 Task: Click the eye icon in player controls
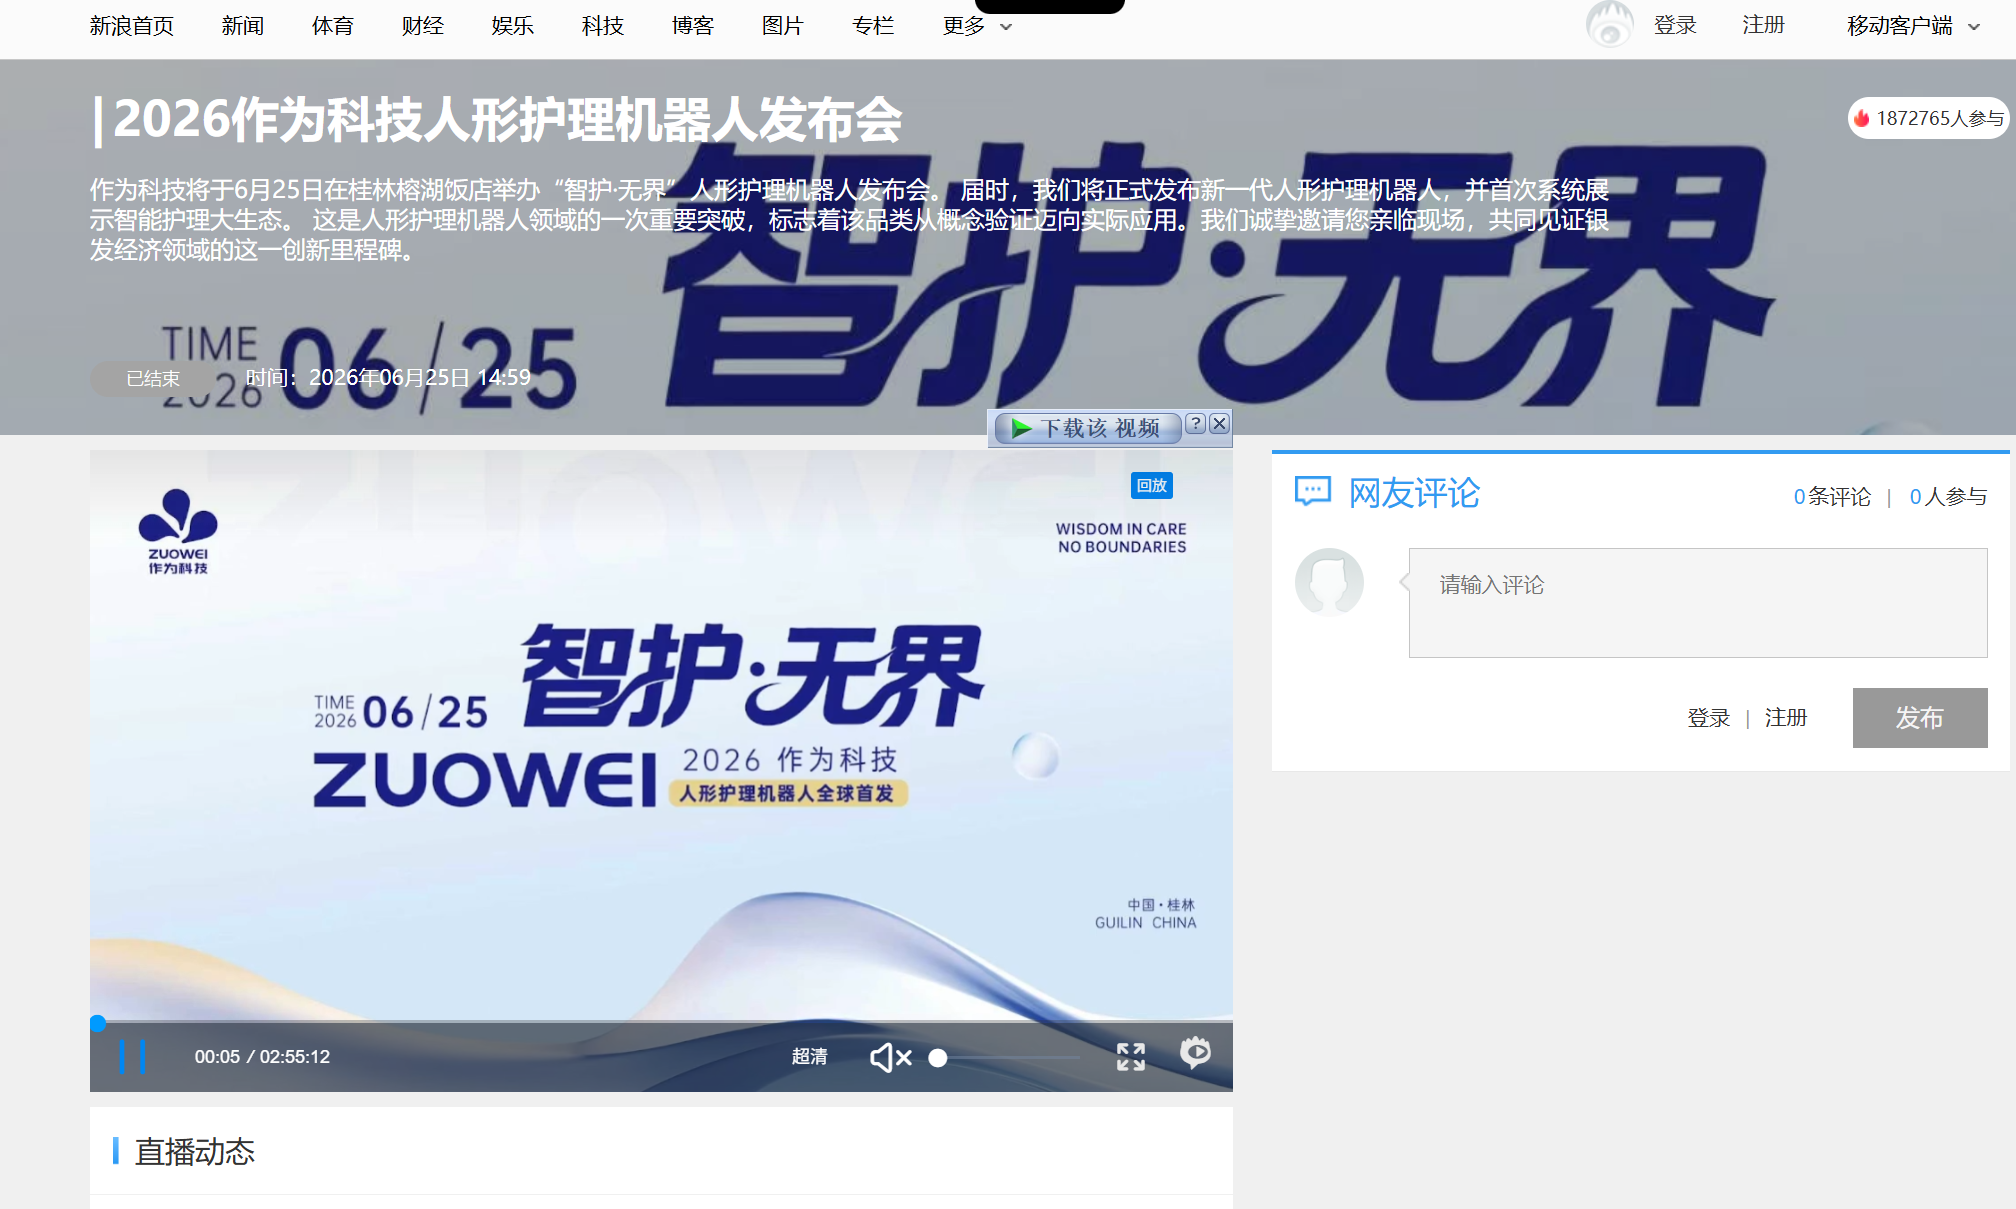pyautogui.click(x=1195, y=1053)
